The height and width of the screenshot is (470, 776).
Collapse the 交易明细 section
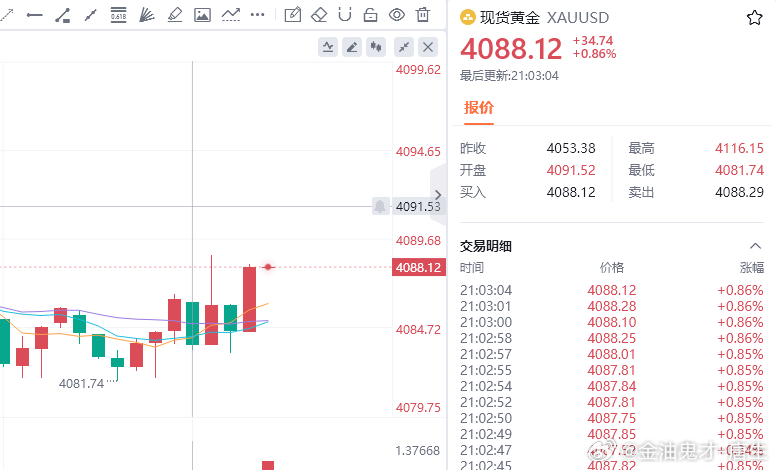click(755, 246)
